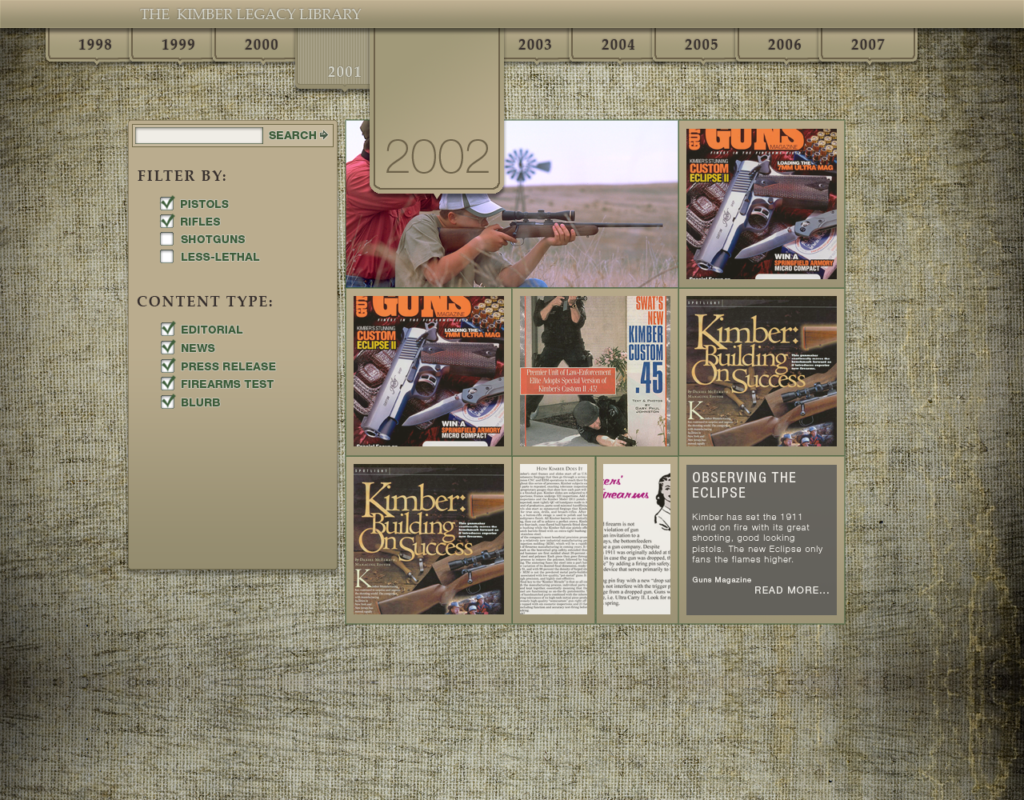Open the boy aiming rifle photo
This screenshot has height=800, width=1024.
coord(512,242)
